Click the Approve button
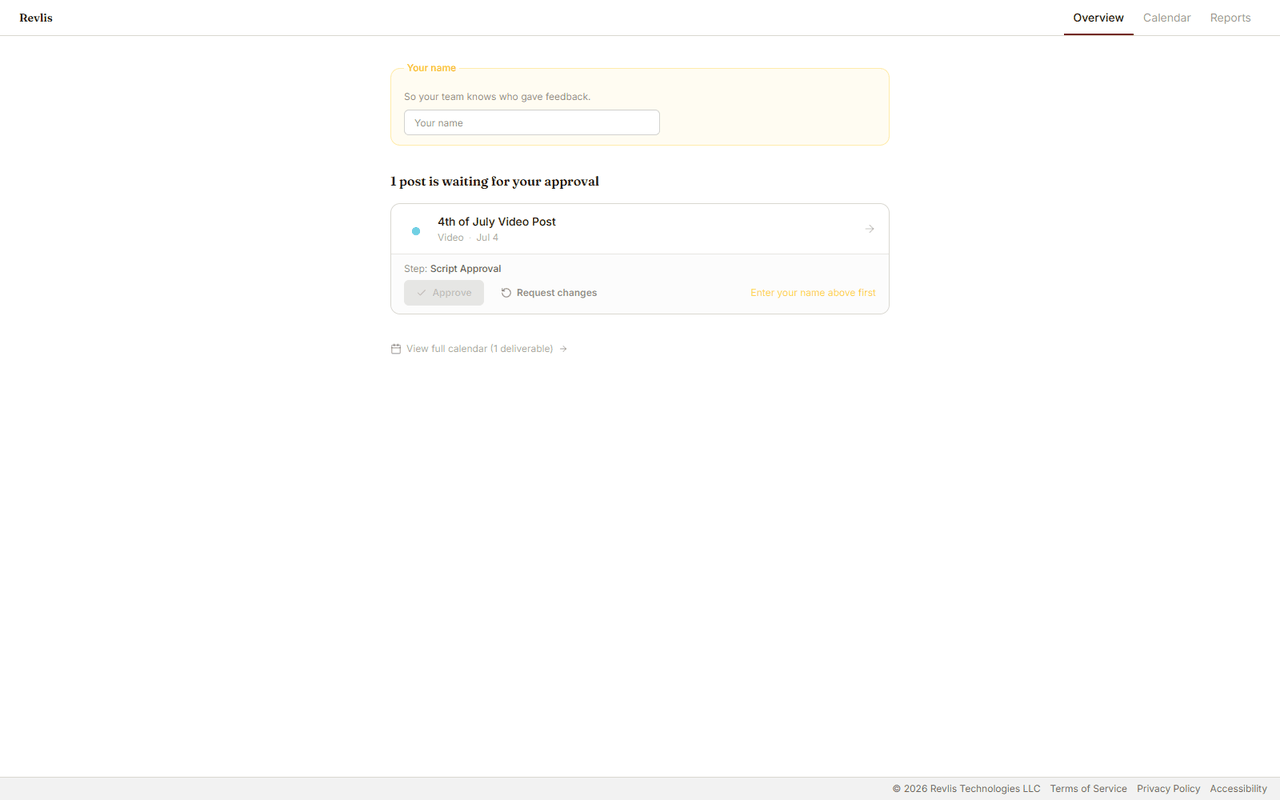The image size is (1280, 800). [x=444, y=293]
